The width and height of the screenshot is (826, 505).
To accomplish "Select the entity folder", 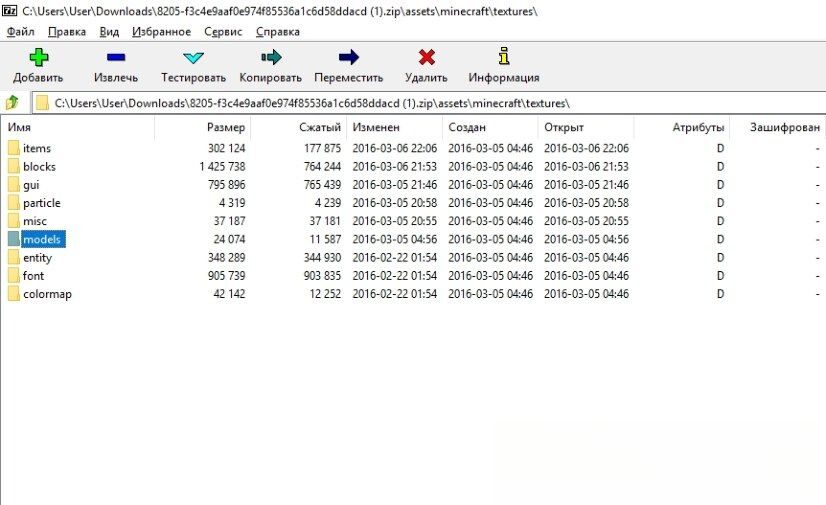I will pos(37,258).
